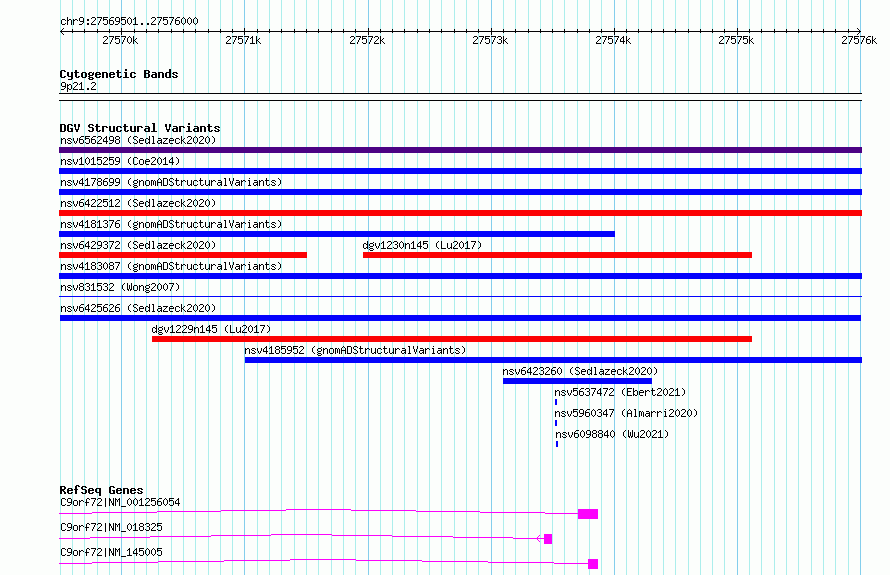The height and width of the screenshot is (575, 890).
Task: Click the red nsv6422512 variant bar
Action: 460,213
